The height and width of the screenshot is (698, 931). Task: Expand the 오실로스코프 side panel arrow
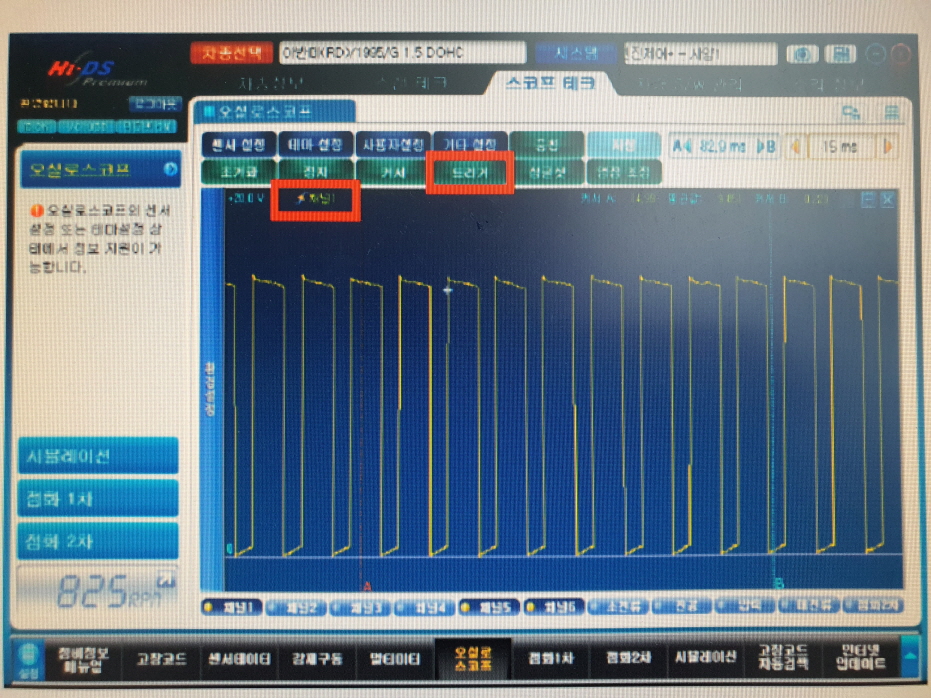click(169, 169)
